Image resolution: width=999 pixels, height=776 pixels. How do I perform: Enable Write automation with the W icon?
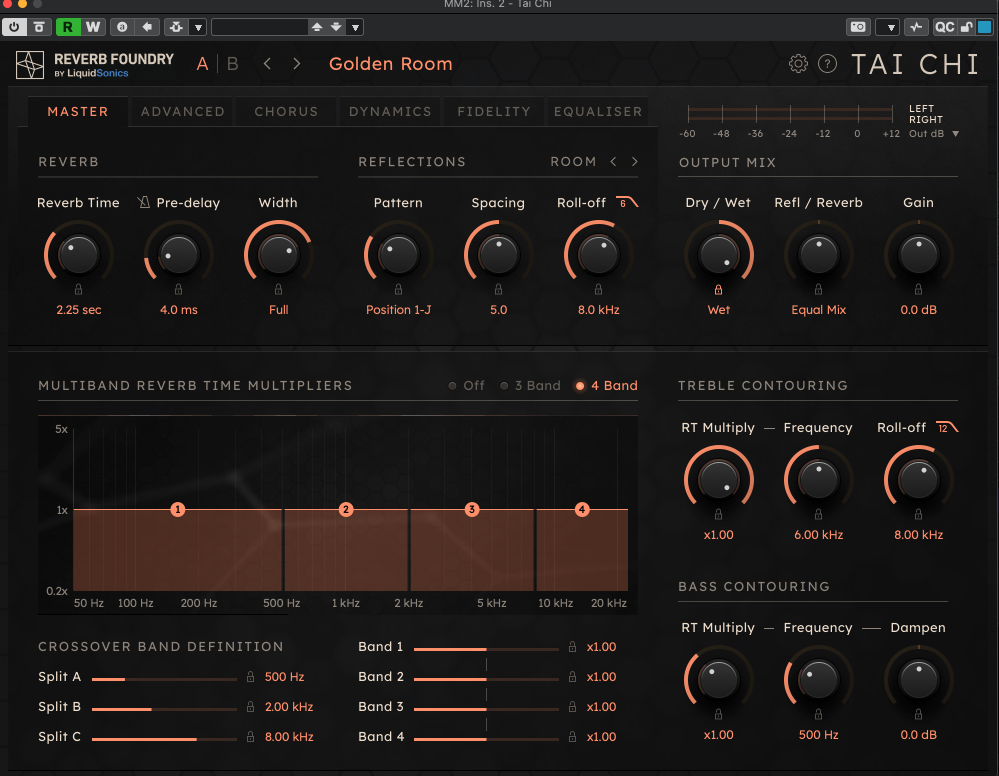92,27
